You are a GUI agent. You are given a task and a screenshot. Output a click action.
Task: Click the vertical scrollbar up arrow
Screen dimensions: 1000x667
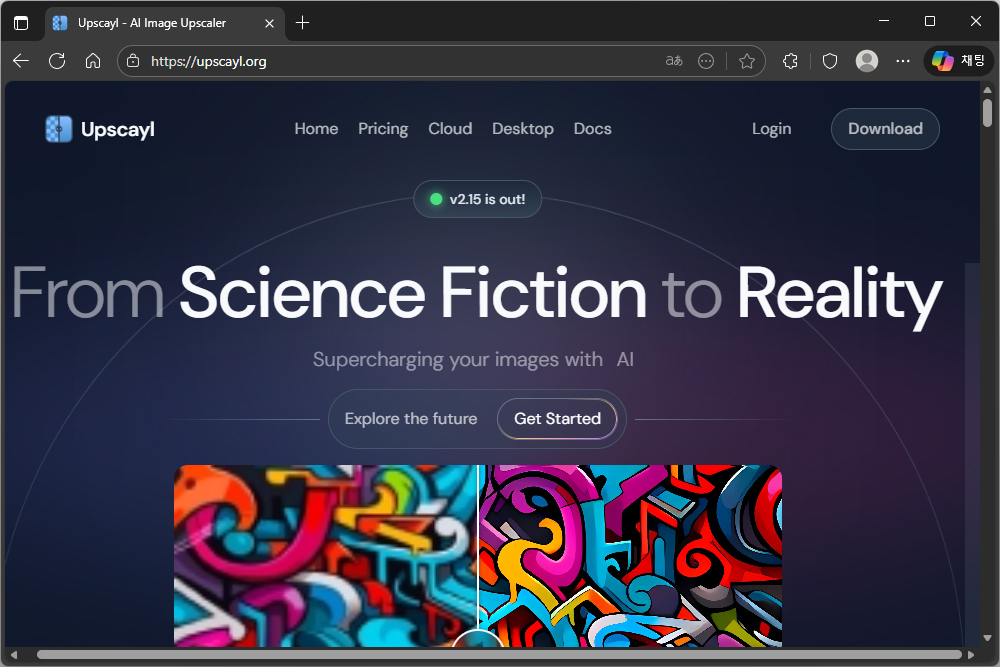987,90
